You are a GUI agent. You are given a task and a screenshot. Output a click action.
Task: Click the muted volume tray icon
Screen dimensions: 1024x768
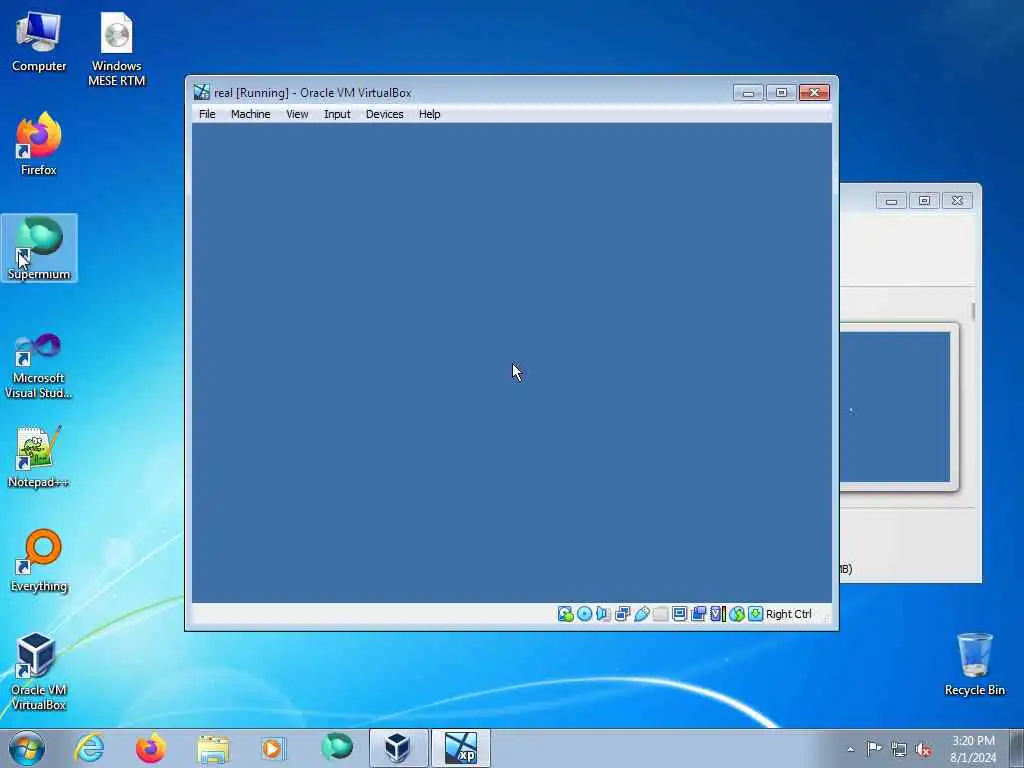click(x=923, y=750)
